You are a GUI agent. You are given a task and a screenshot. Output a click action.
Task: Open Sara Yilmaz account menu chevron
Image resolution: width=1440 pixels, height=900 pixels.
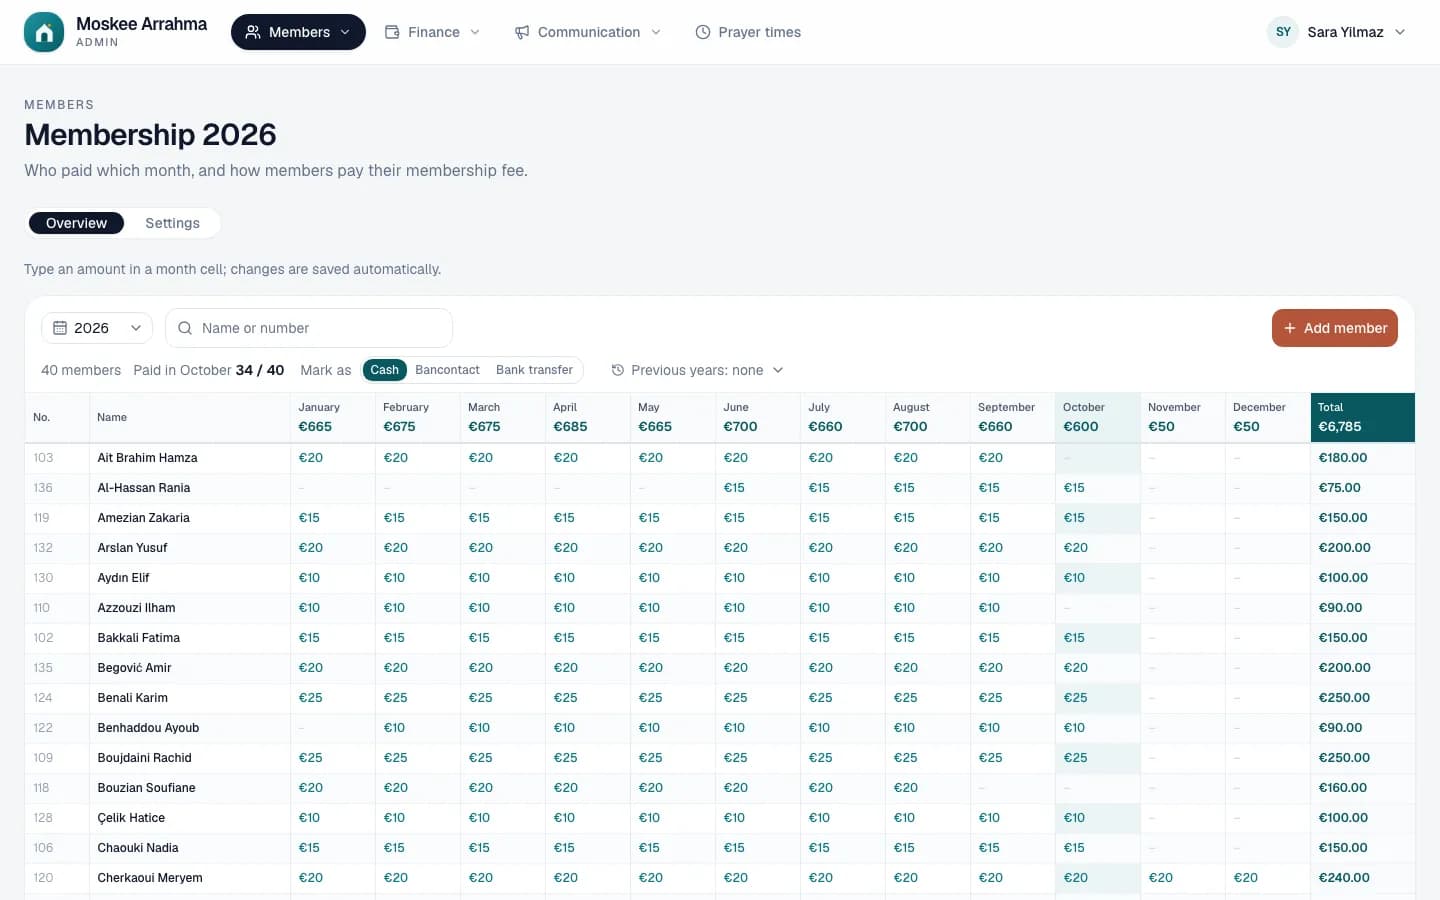[x=1400, y=32]
